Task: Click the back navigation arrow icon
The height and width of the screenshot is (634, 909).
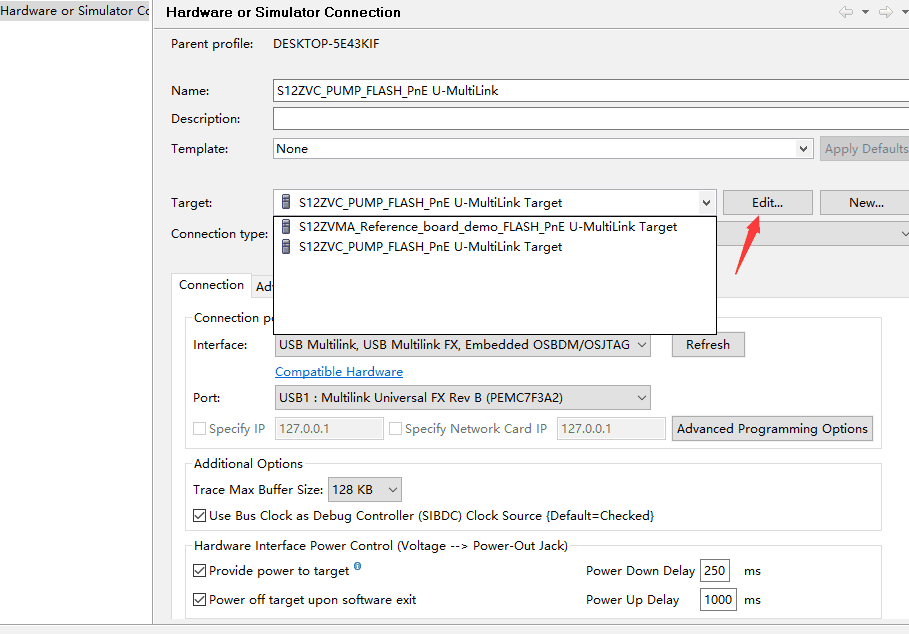Action: pos(846,12)
